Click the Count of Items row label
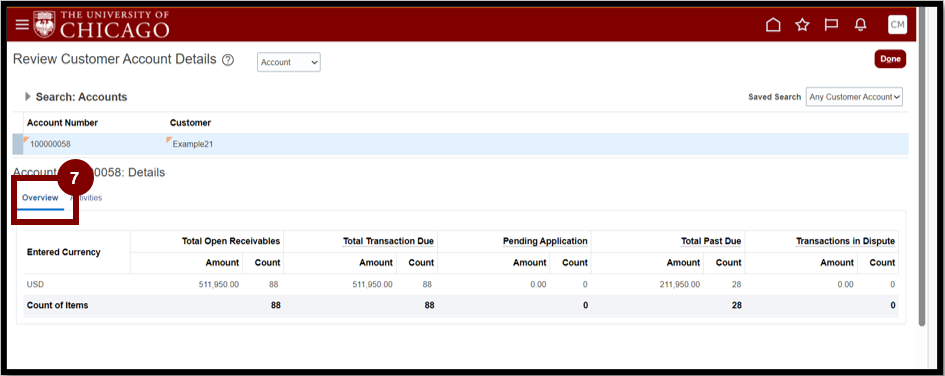 click(58, 306)
